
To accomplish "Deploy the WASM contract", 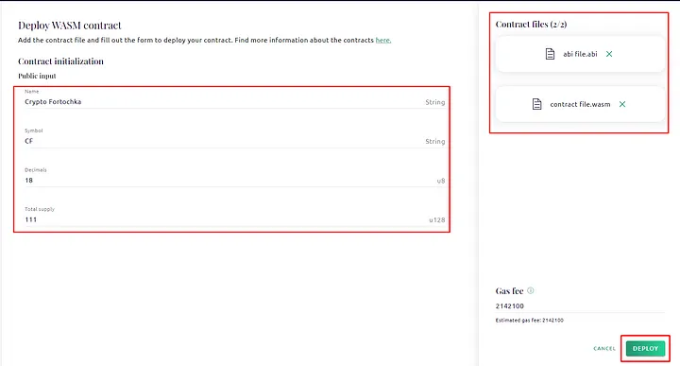I will pos(645,348).
